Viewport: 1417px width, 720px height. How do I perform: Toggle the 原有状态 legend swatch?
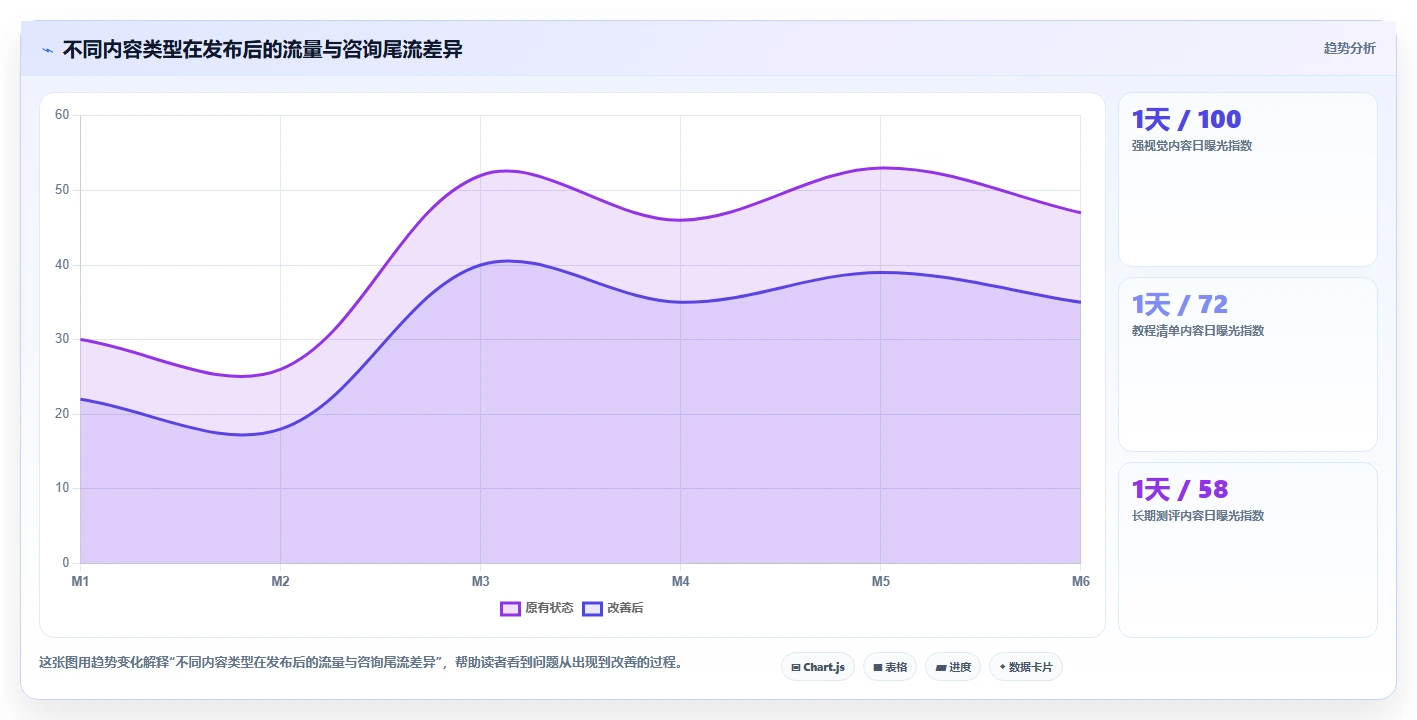(510, 608)
